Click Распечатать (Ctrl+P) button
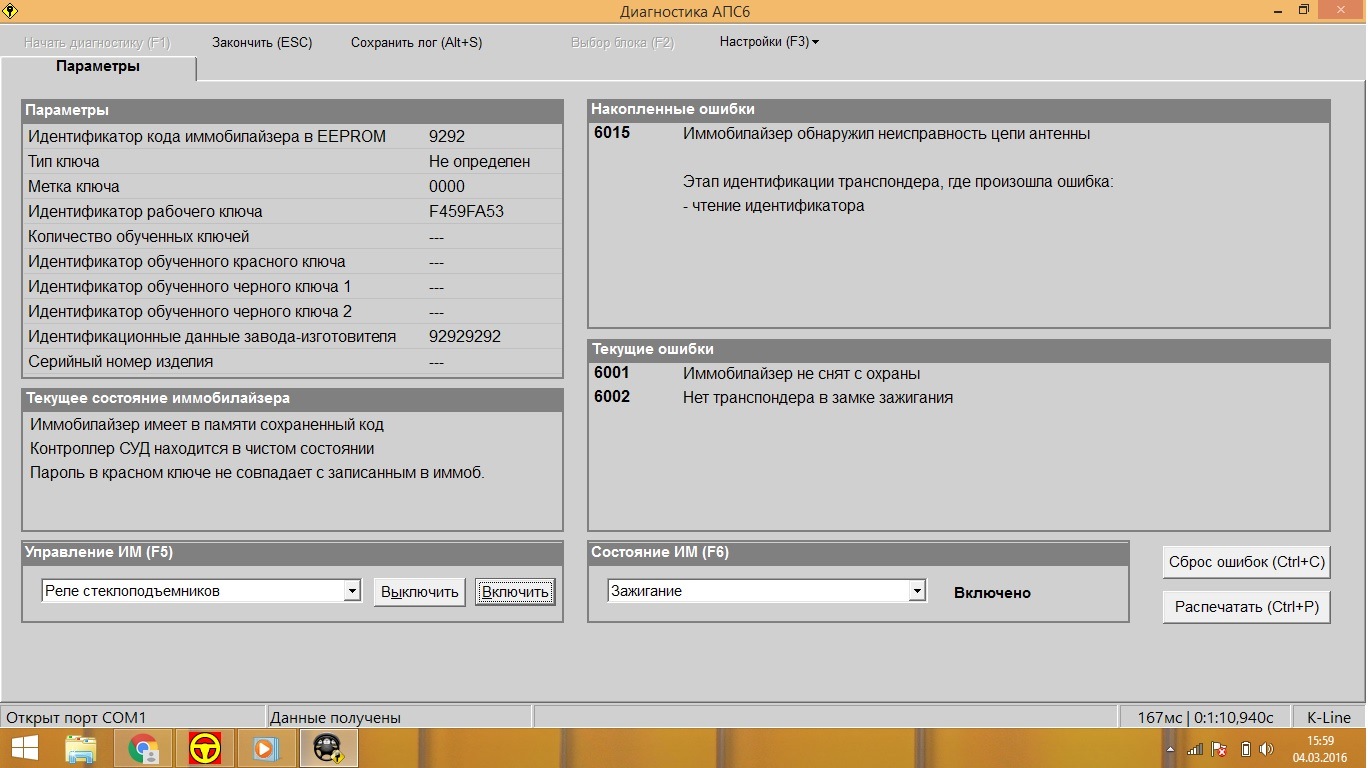The height and width of the screenshot is (768, 1368). (1246, 607)
